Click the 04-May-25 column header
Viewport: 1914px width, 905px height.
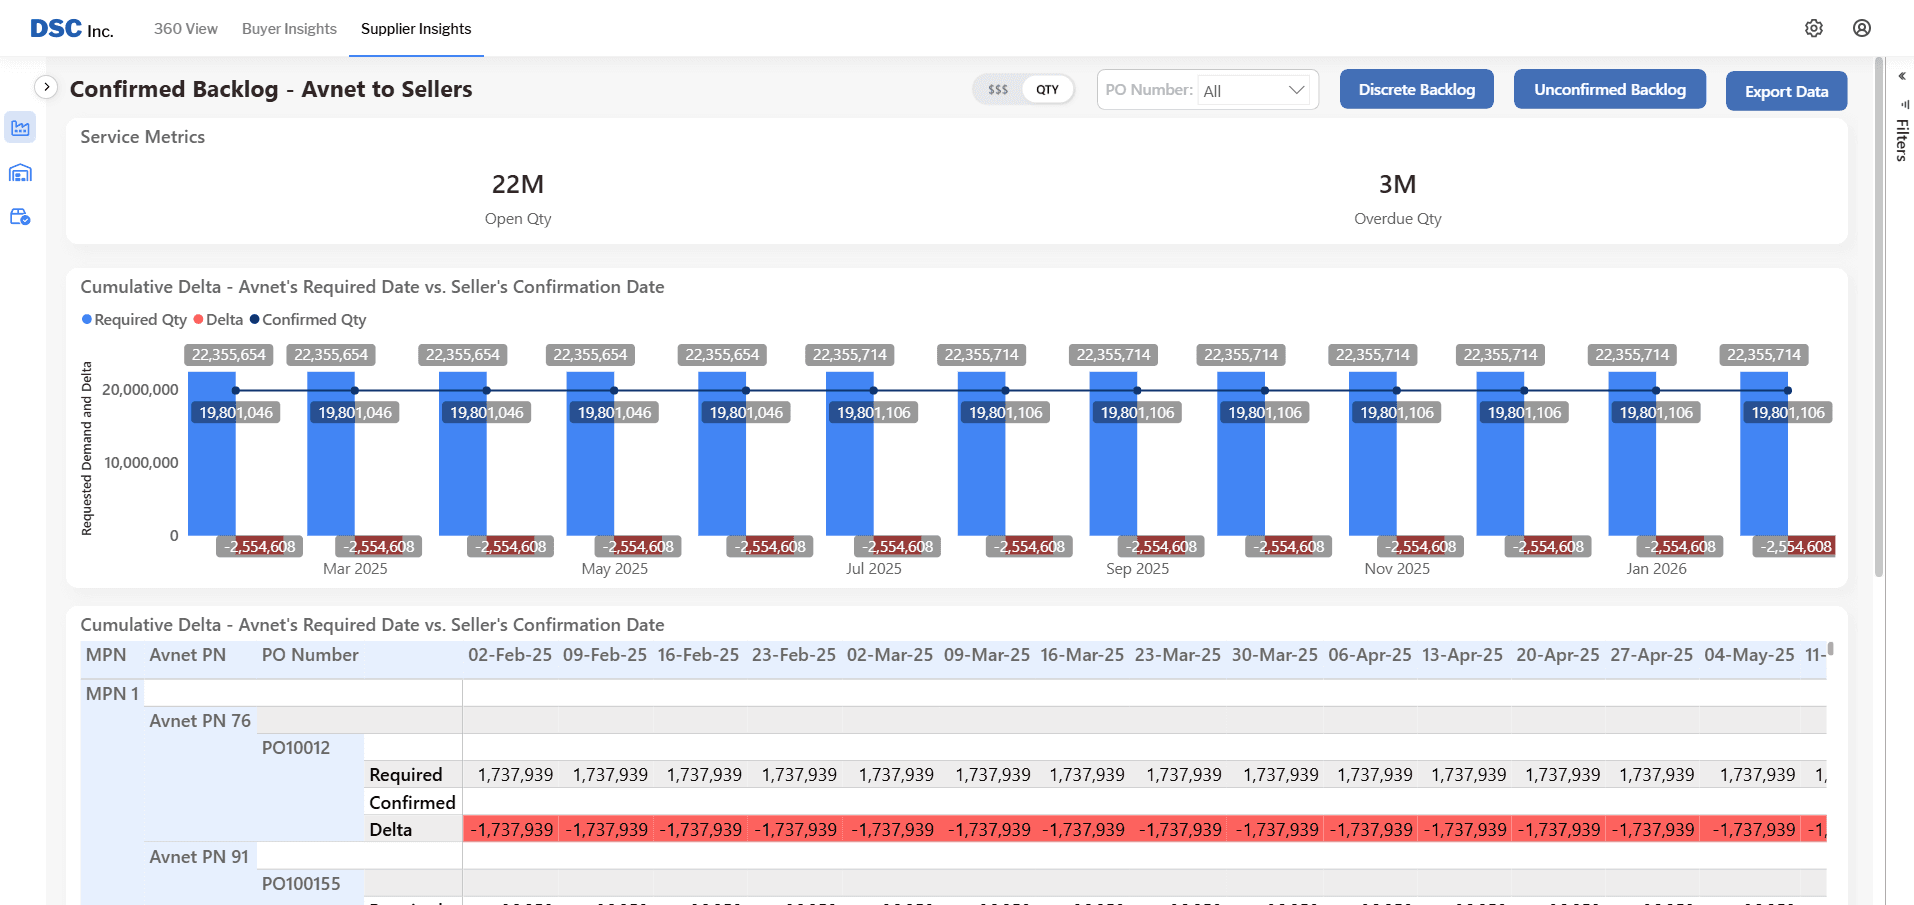tap(1749, 655)
